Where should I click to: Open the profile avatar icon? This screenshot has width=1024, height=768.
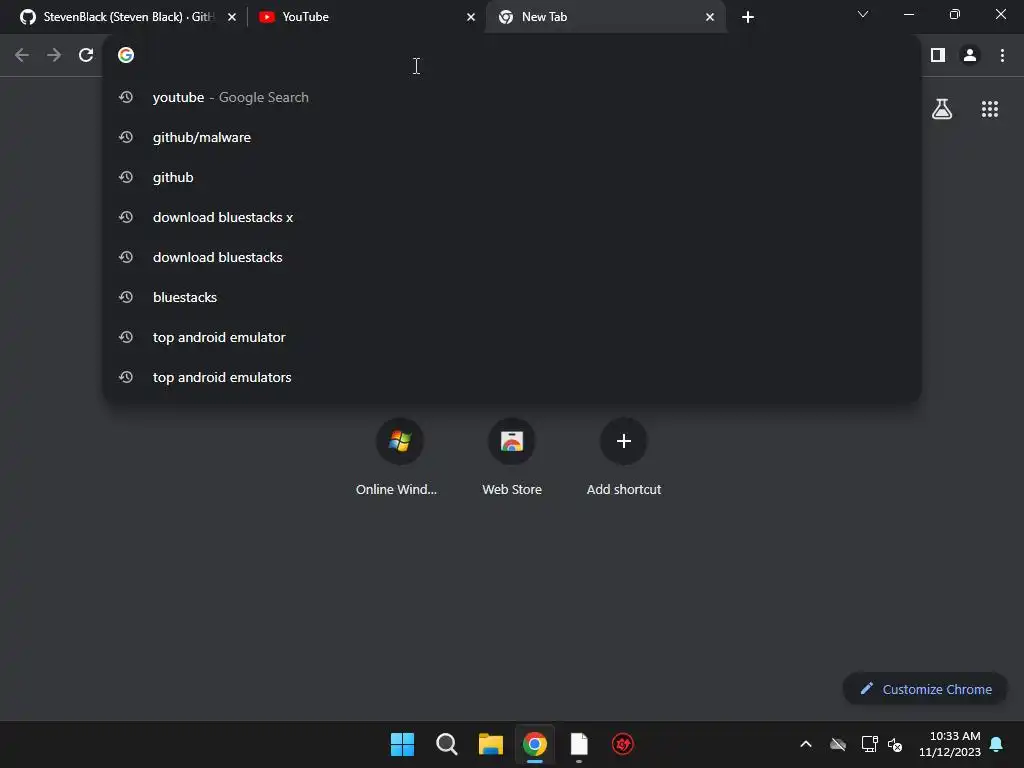[x=970, y=56]
